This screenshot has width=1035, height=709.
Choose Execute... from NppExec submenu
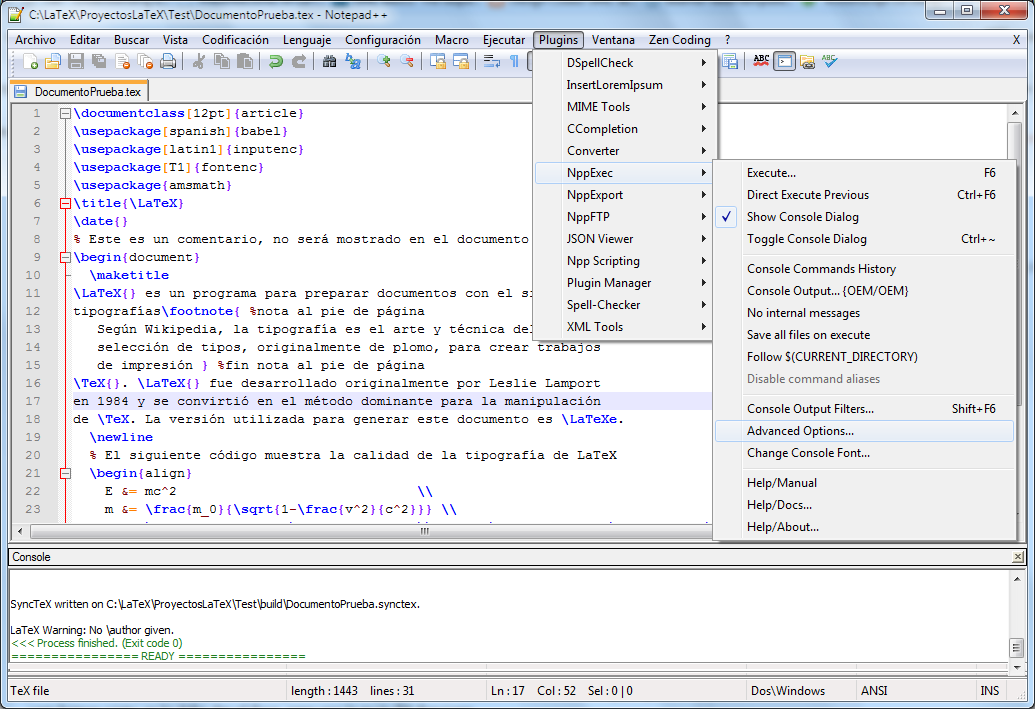[864, 173]
